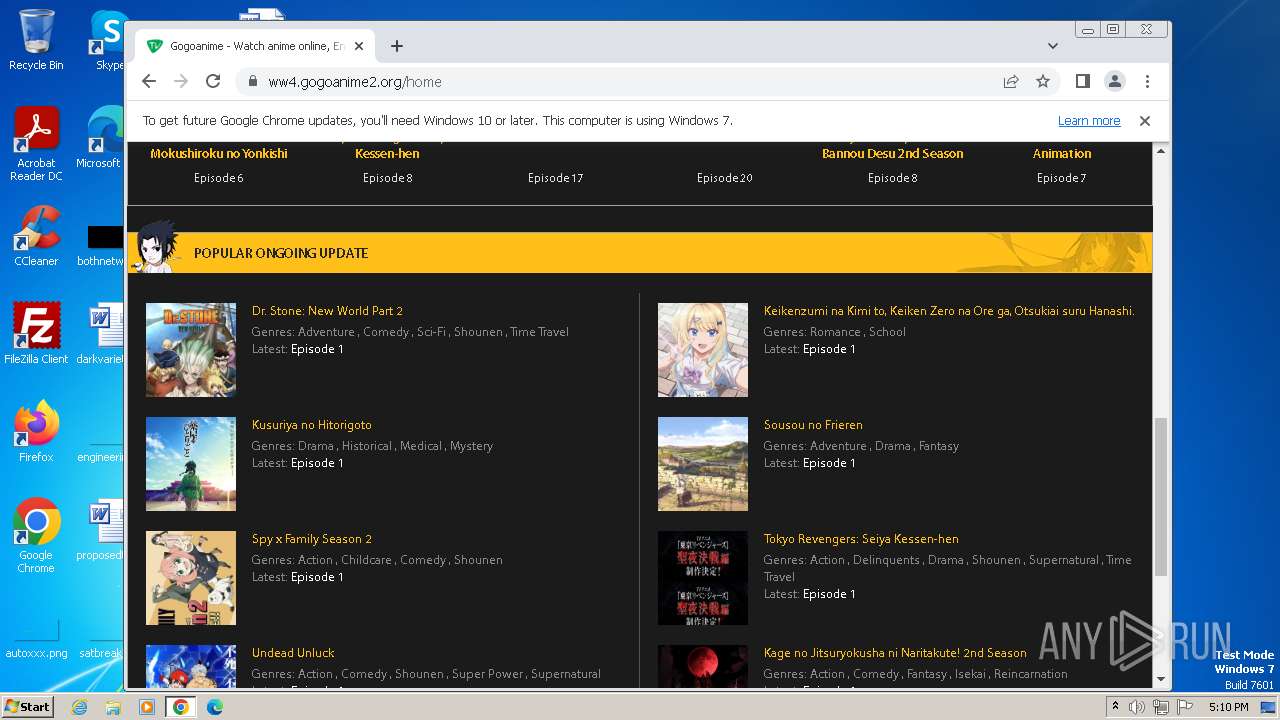Click scrollbar down arrow
The height and width of the screenshot is (720, 1280).
coord(1161,679)
